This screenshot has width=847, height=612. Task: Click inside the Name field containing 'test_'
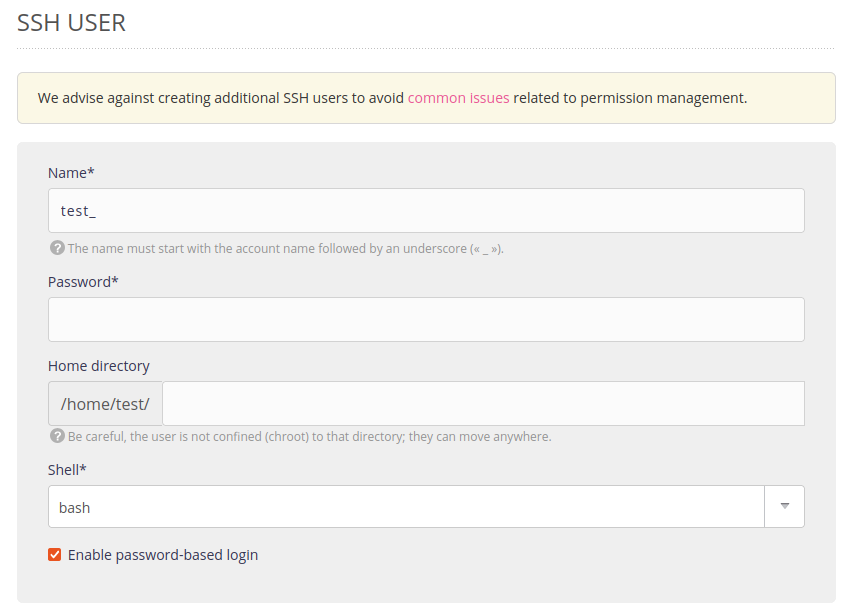(x=300, y=210)
